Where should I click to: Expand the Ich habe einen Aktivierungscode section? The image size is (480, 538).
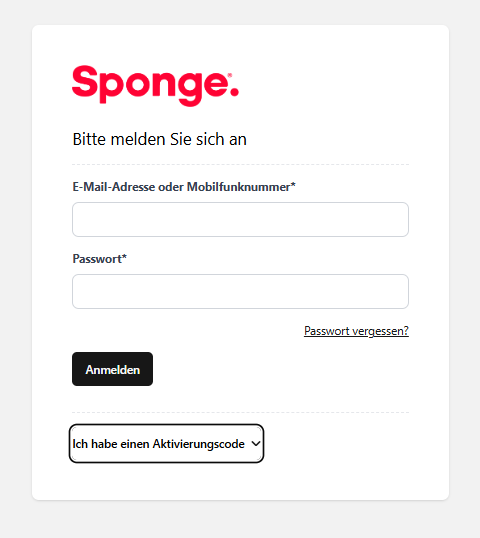(x=166, y=444)
